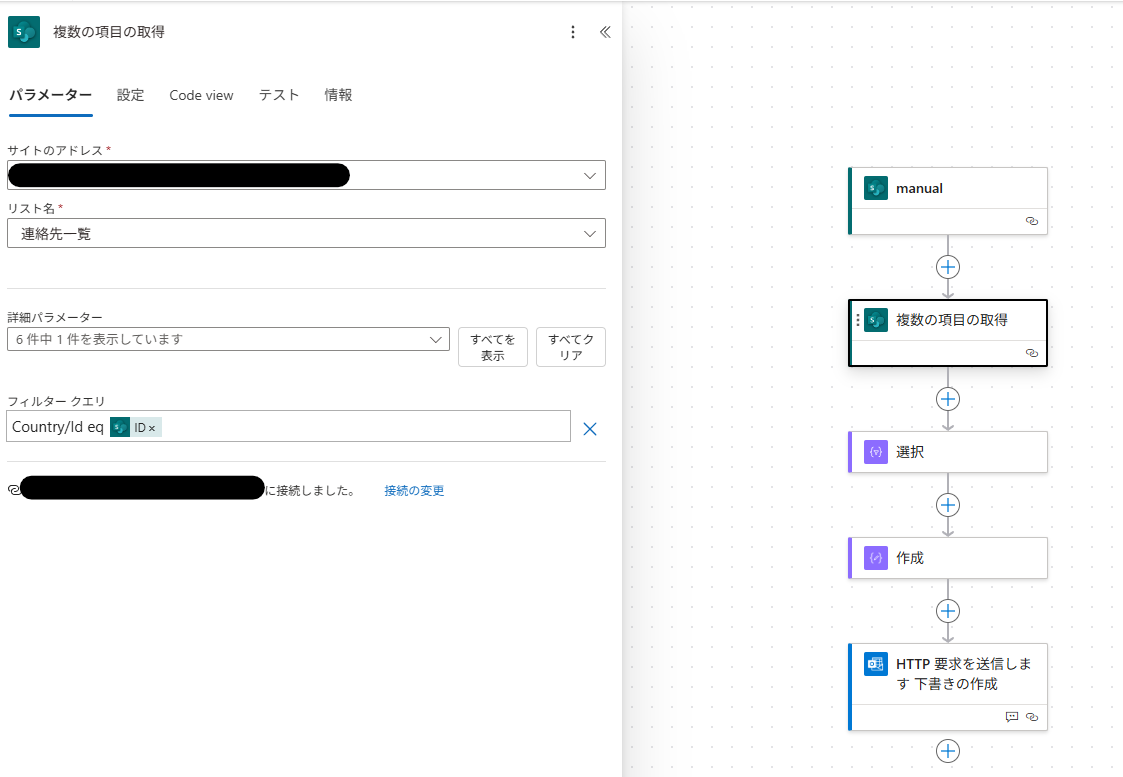
Task: Insert step after 複数の項目の取得 with plus
Action: (x=948, y=399)
